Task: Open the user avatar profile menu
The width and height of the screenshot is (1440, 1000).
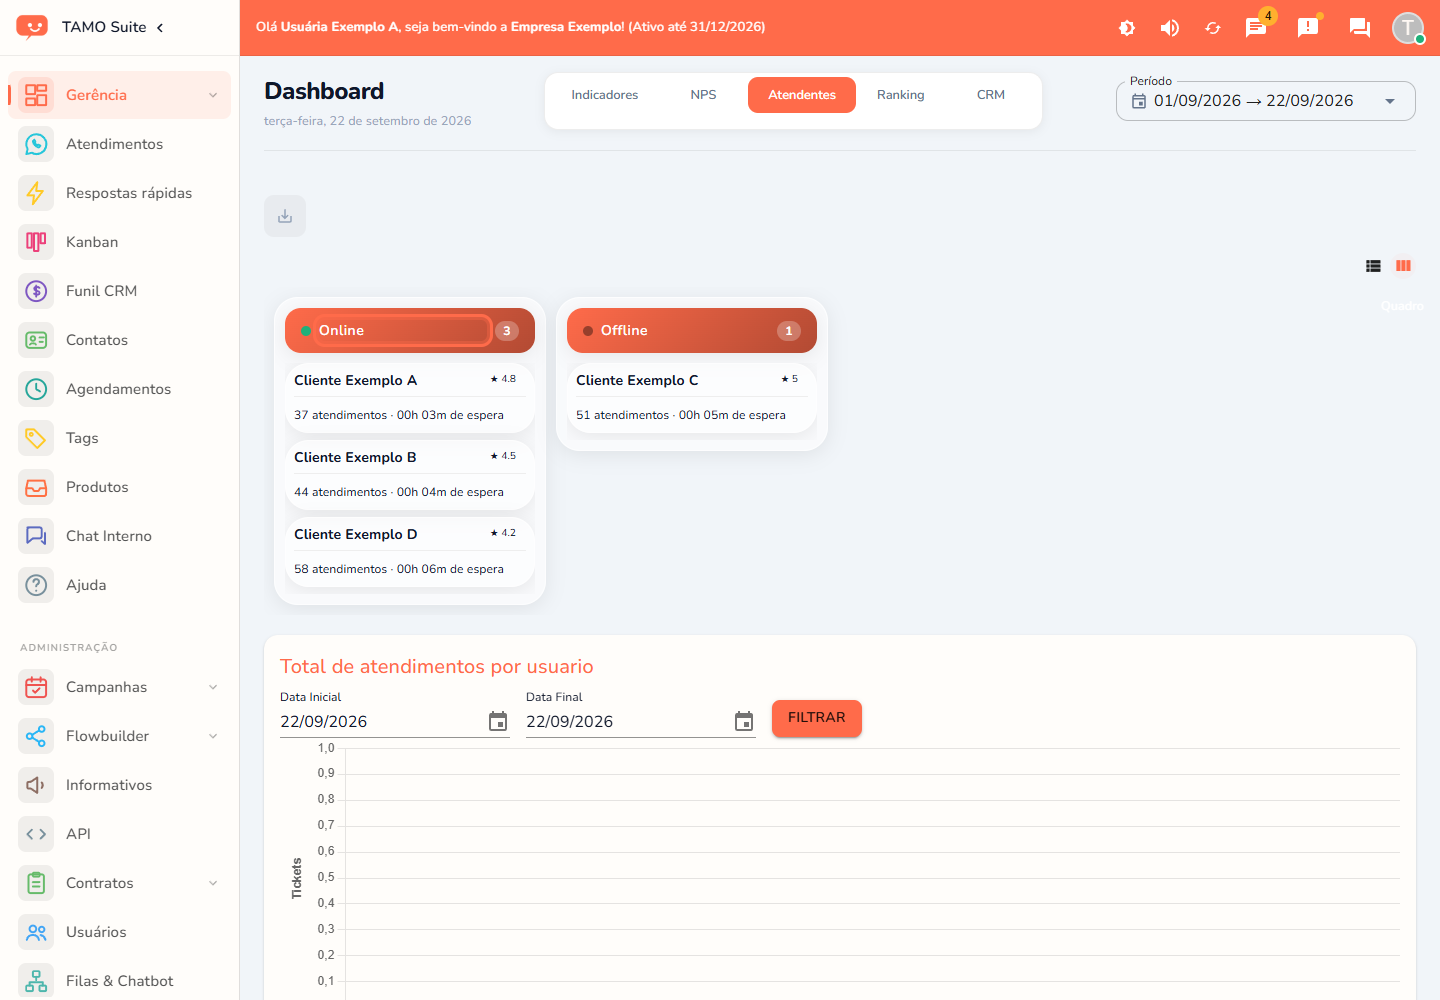Action: pos(1408,27)
